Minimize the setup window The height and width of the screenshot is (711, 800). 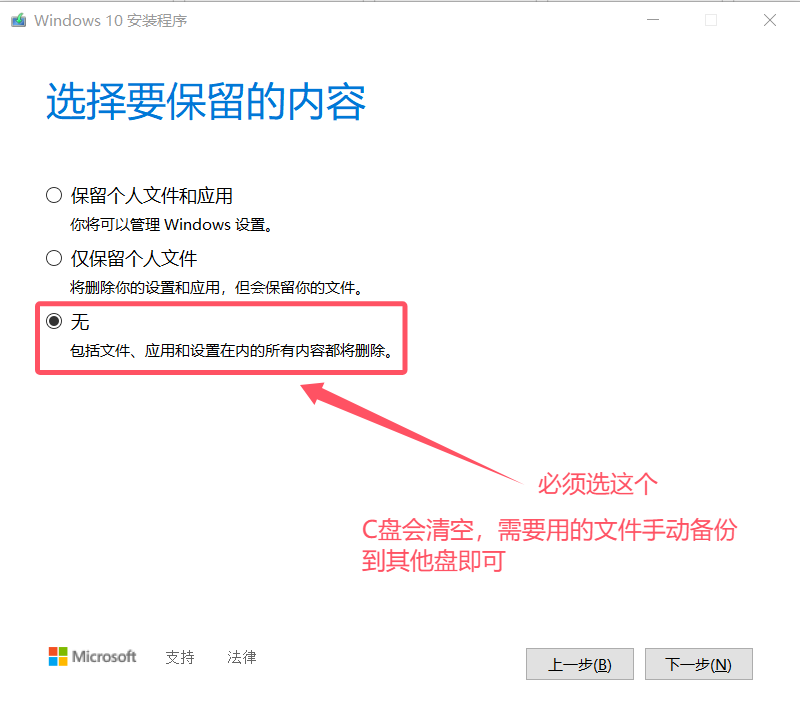tap(653, 20)
